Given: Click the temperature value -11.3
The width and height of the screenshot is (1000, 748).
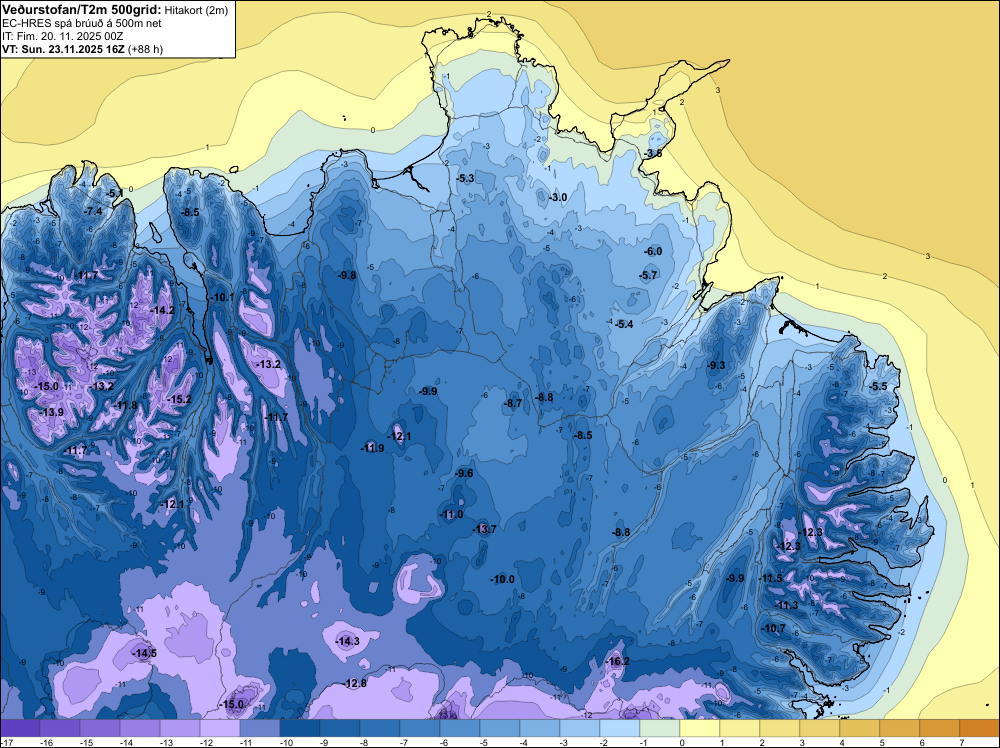Looking at the screenshot, I should pyautogui.click(x=786, y=605).
